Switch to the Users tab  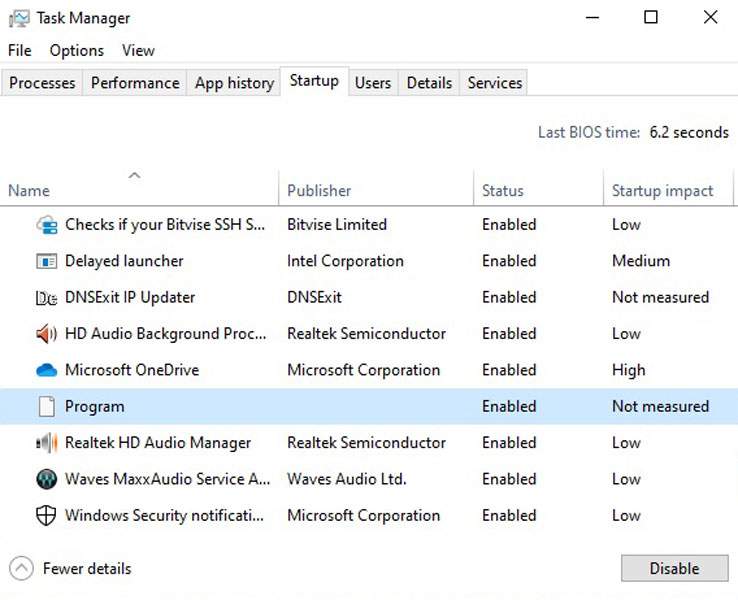[373, 83]
